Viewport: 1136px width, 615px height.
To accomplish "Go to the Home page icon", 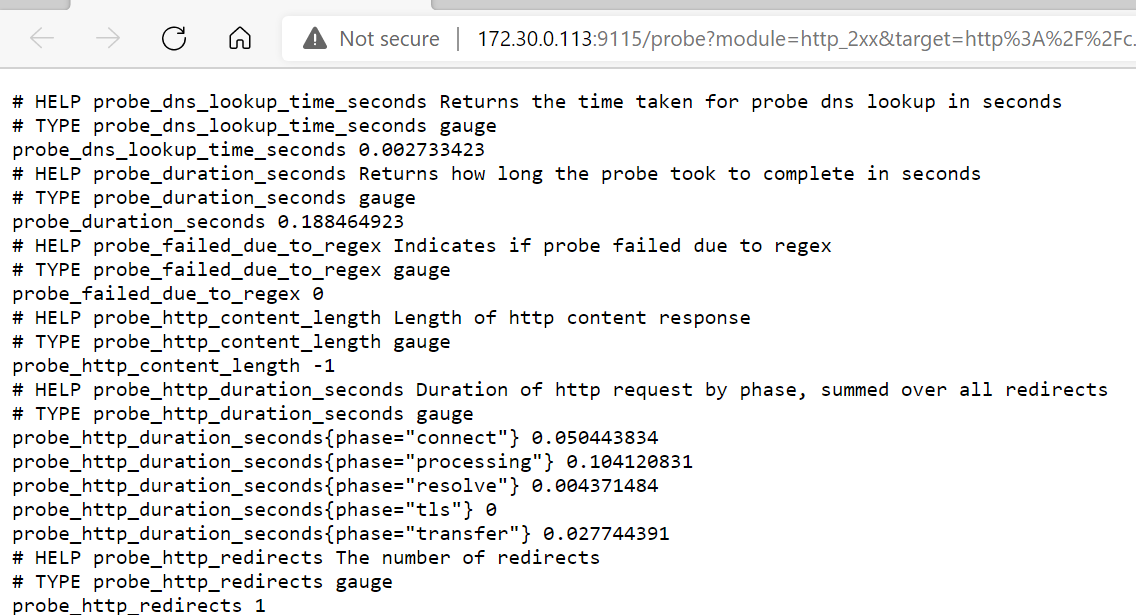I will (x=240, y=39).
